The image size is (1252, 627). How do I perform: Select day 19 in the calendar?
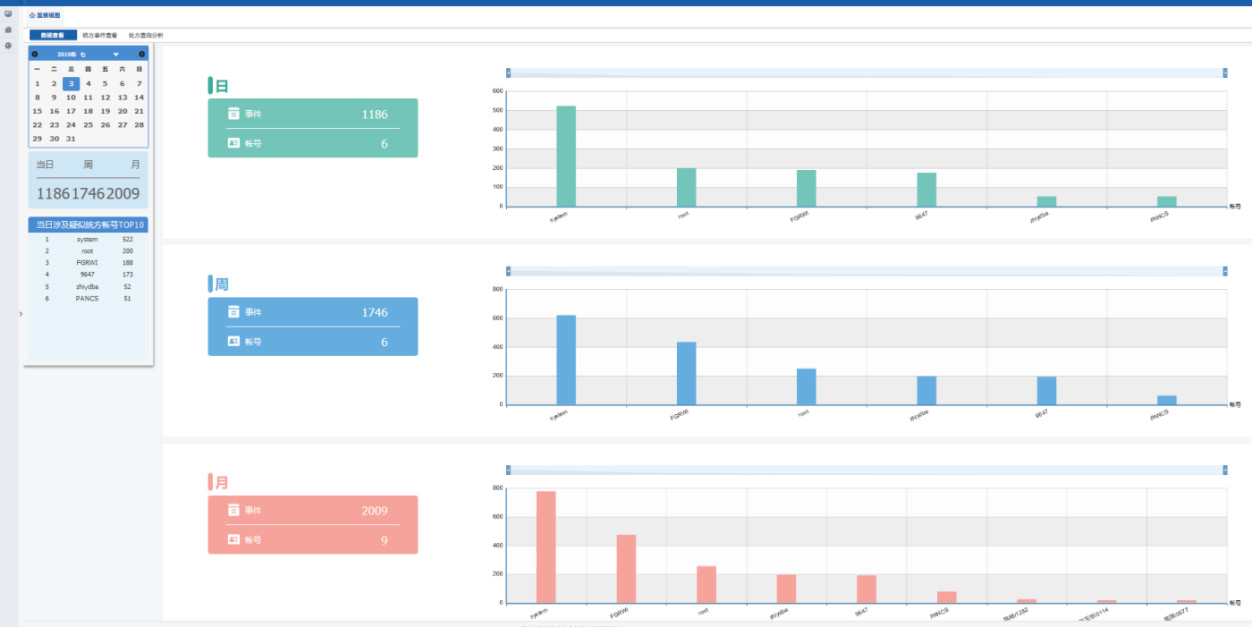pos(105,111)
